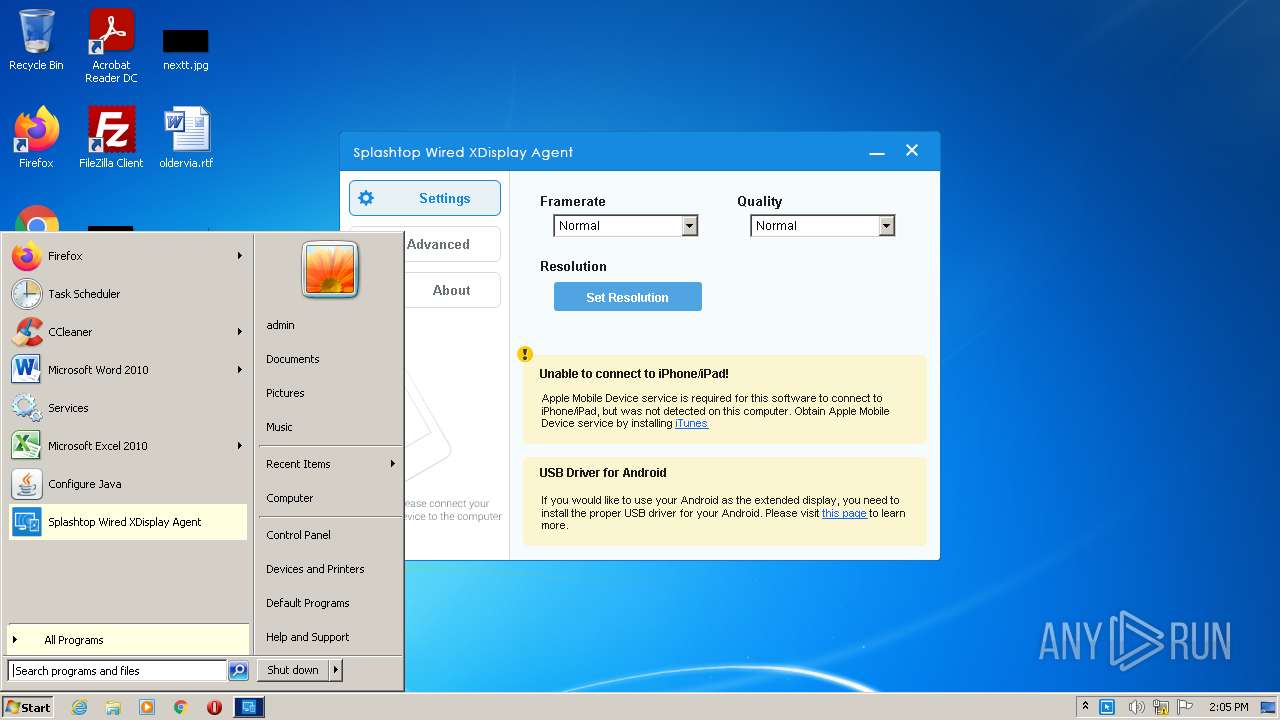Open FileZilla Client desktop shortcut
The image size is (1280, 720).
coord(111,137)
